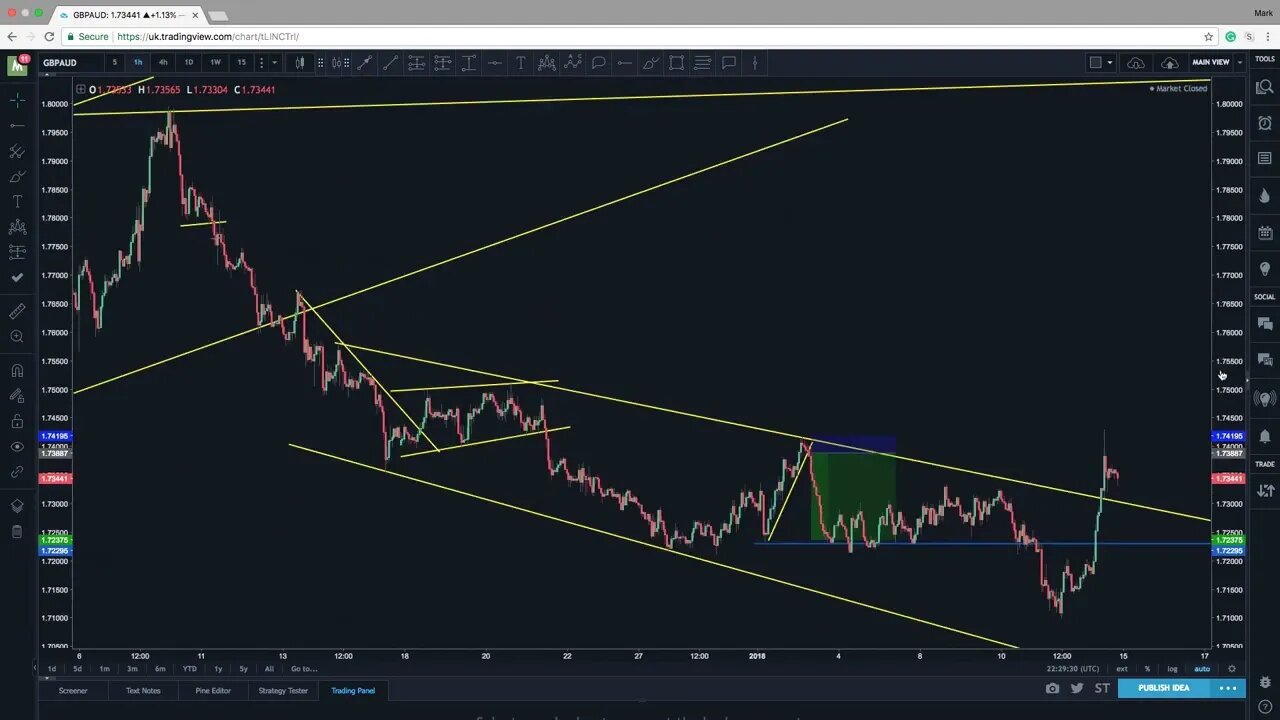Select the 1W interval button
This screenshot has width=1280, height=720.
(x=215, y=62)
